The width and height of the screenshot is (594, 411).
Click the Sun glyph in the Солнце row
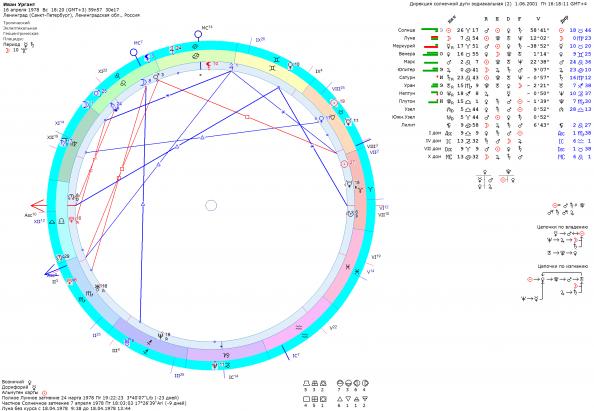449,30
